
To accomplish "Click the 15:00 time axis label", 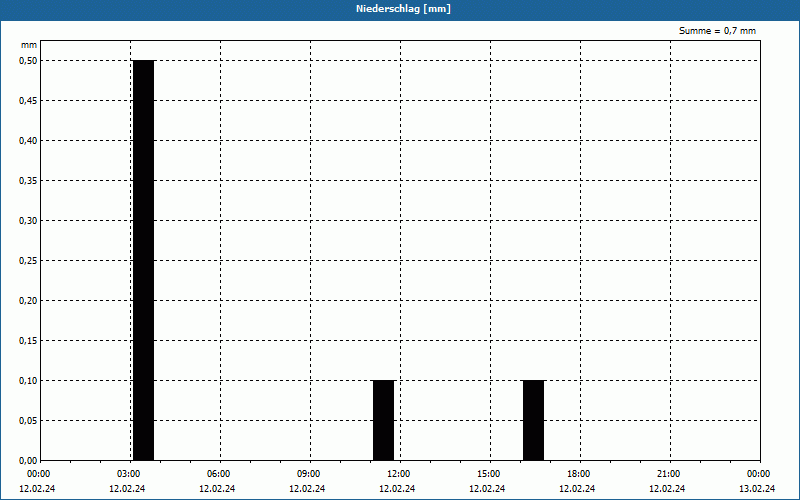I will click(490, 474).
